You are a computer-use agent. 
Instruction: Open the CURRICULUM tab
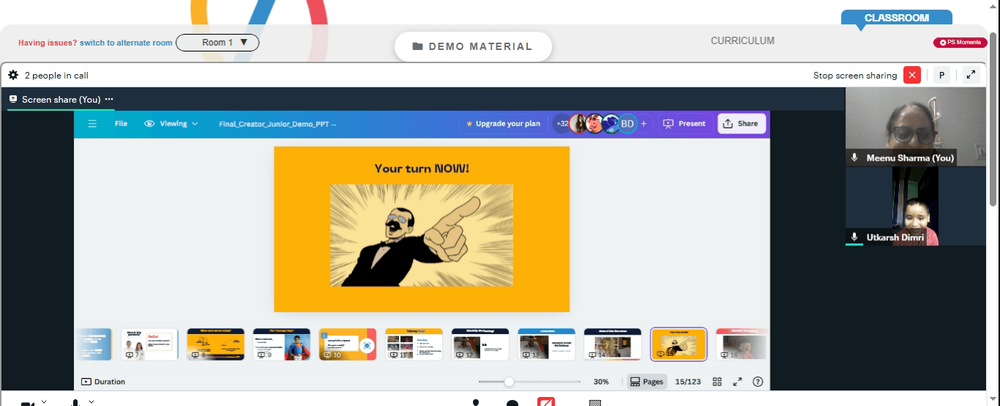coord(742,41)
